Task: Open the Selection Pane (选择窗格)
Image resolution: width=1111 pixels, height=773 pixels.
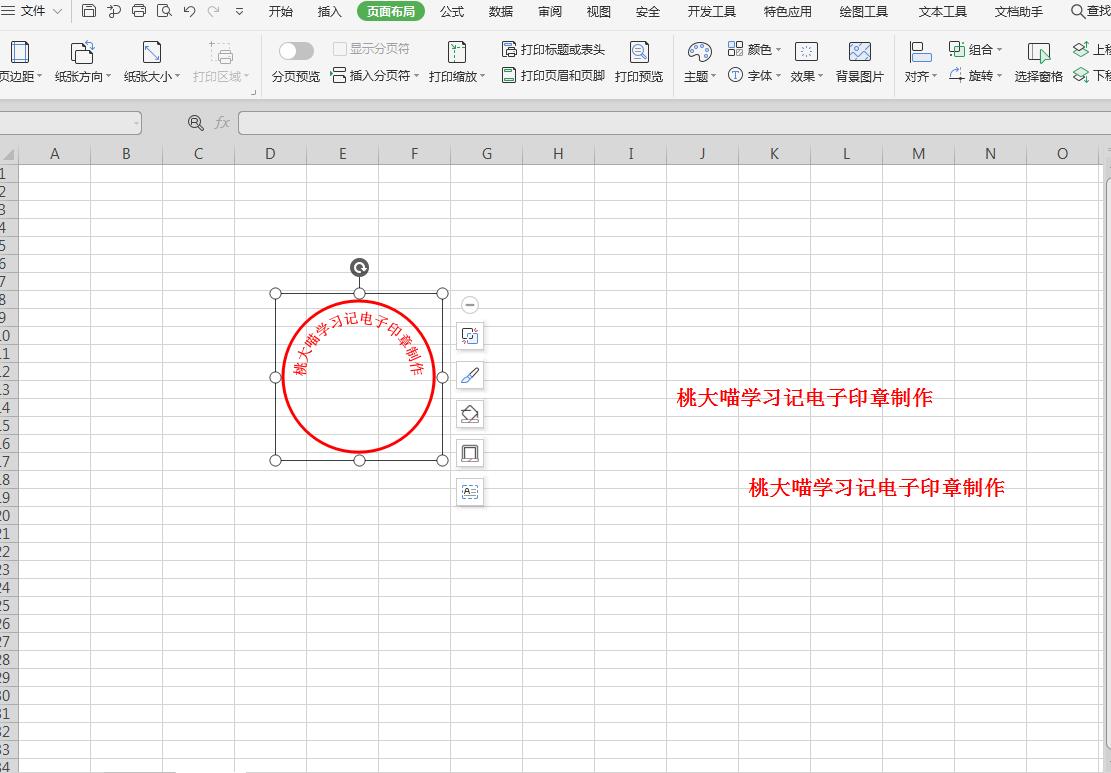Action: click(x=1038, y=62)
